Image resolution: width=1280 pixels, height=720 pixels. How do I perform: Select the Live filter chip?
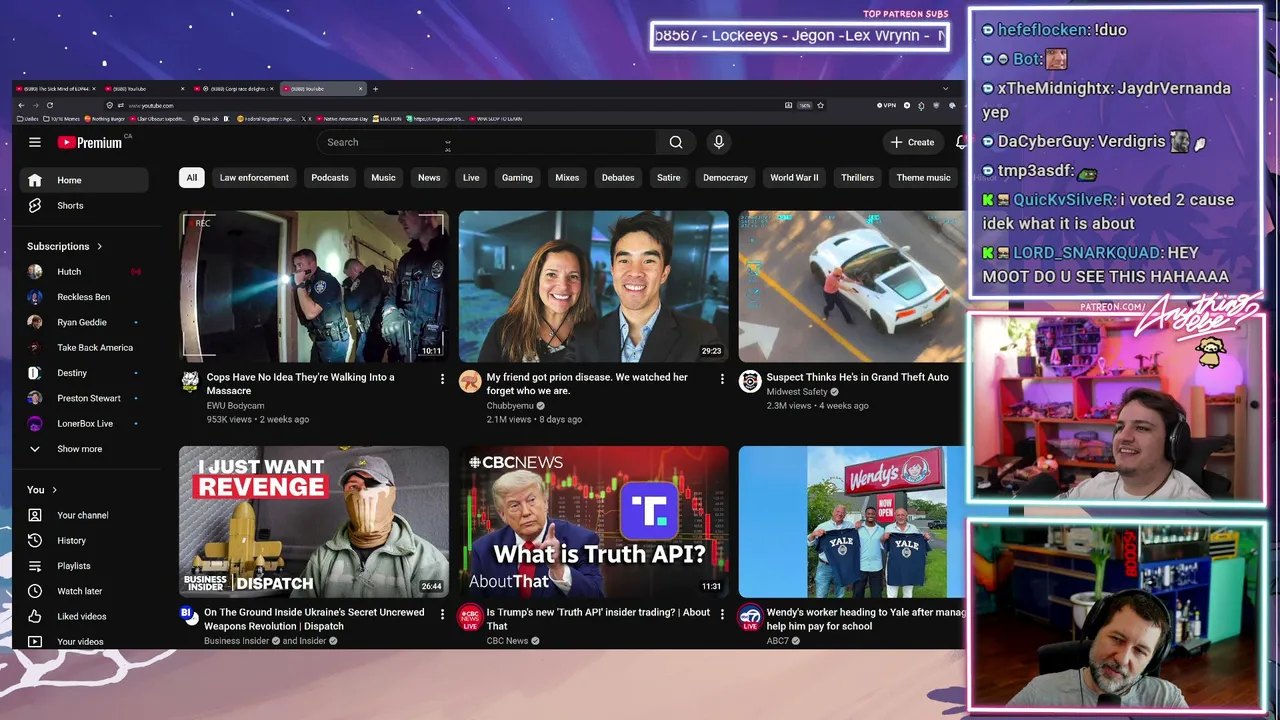(471, 178)
